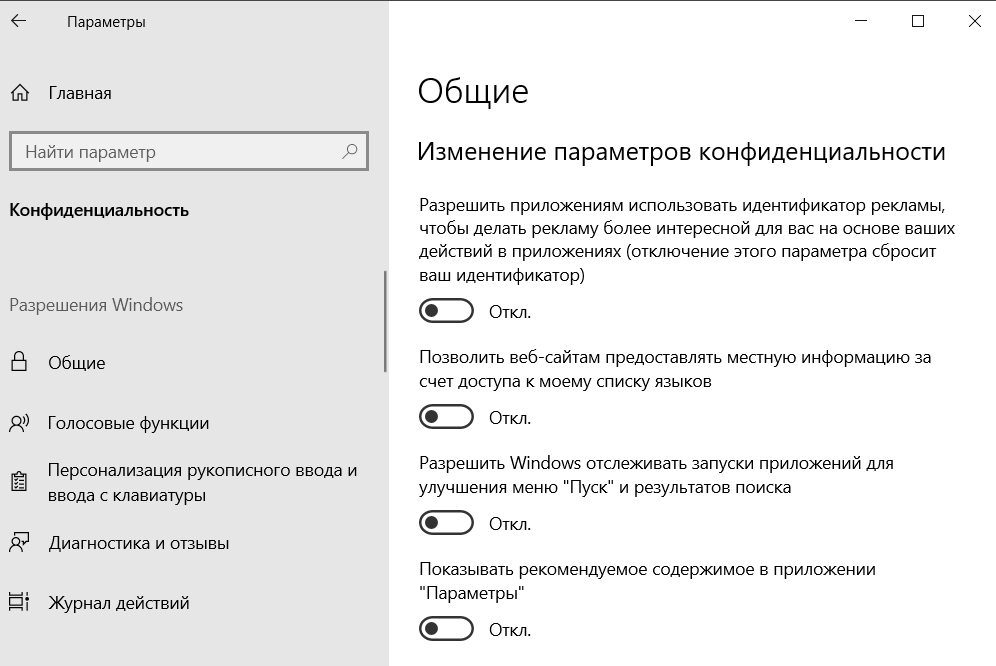The width and height of the screenshot is (996, 666).
Task: Open Голосовые функции settings section
Action: pyautogui.click(x=128, y=423)
